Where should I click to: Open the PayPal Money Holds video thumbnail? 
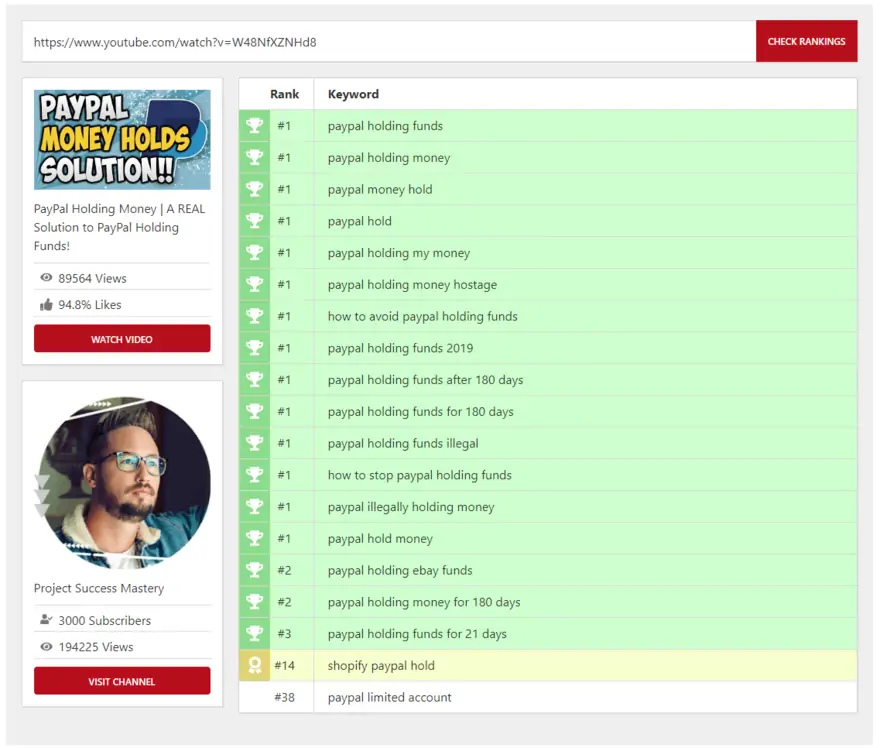click(x=122, y=140)
